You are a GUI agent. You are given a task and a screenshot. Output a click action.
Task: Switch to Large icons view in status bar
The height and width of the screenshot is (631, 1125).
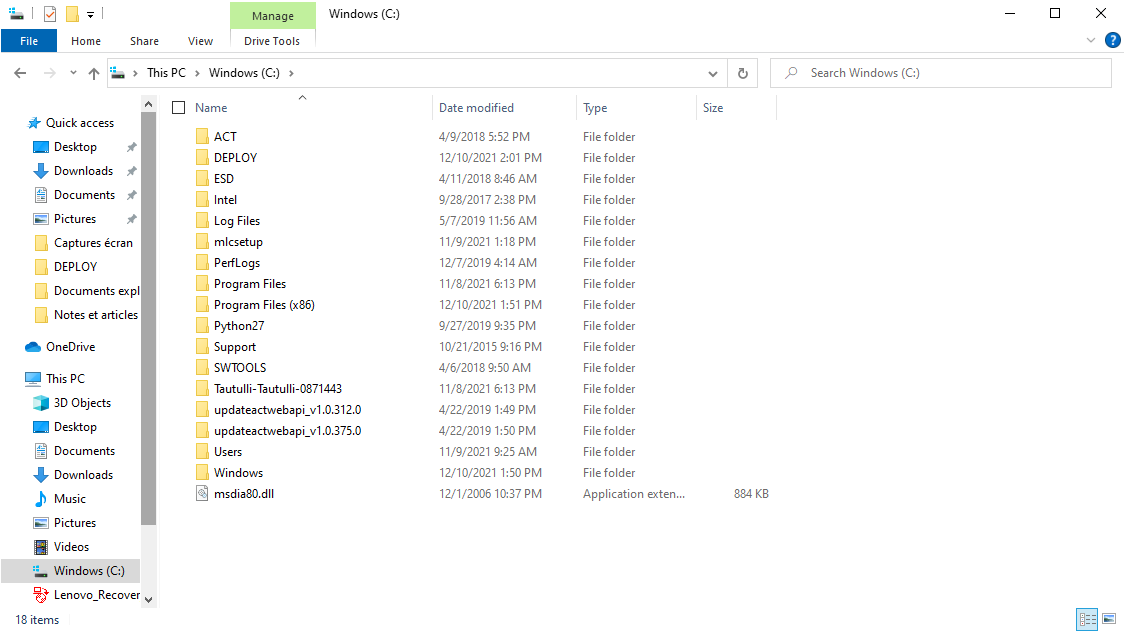pos(1108,619)
